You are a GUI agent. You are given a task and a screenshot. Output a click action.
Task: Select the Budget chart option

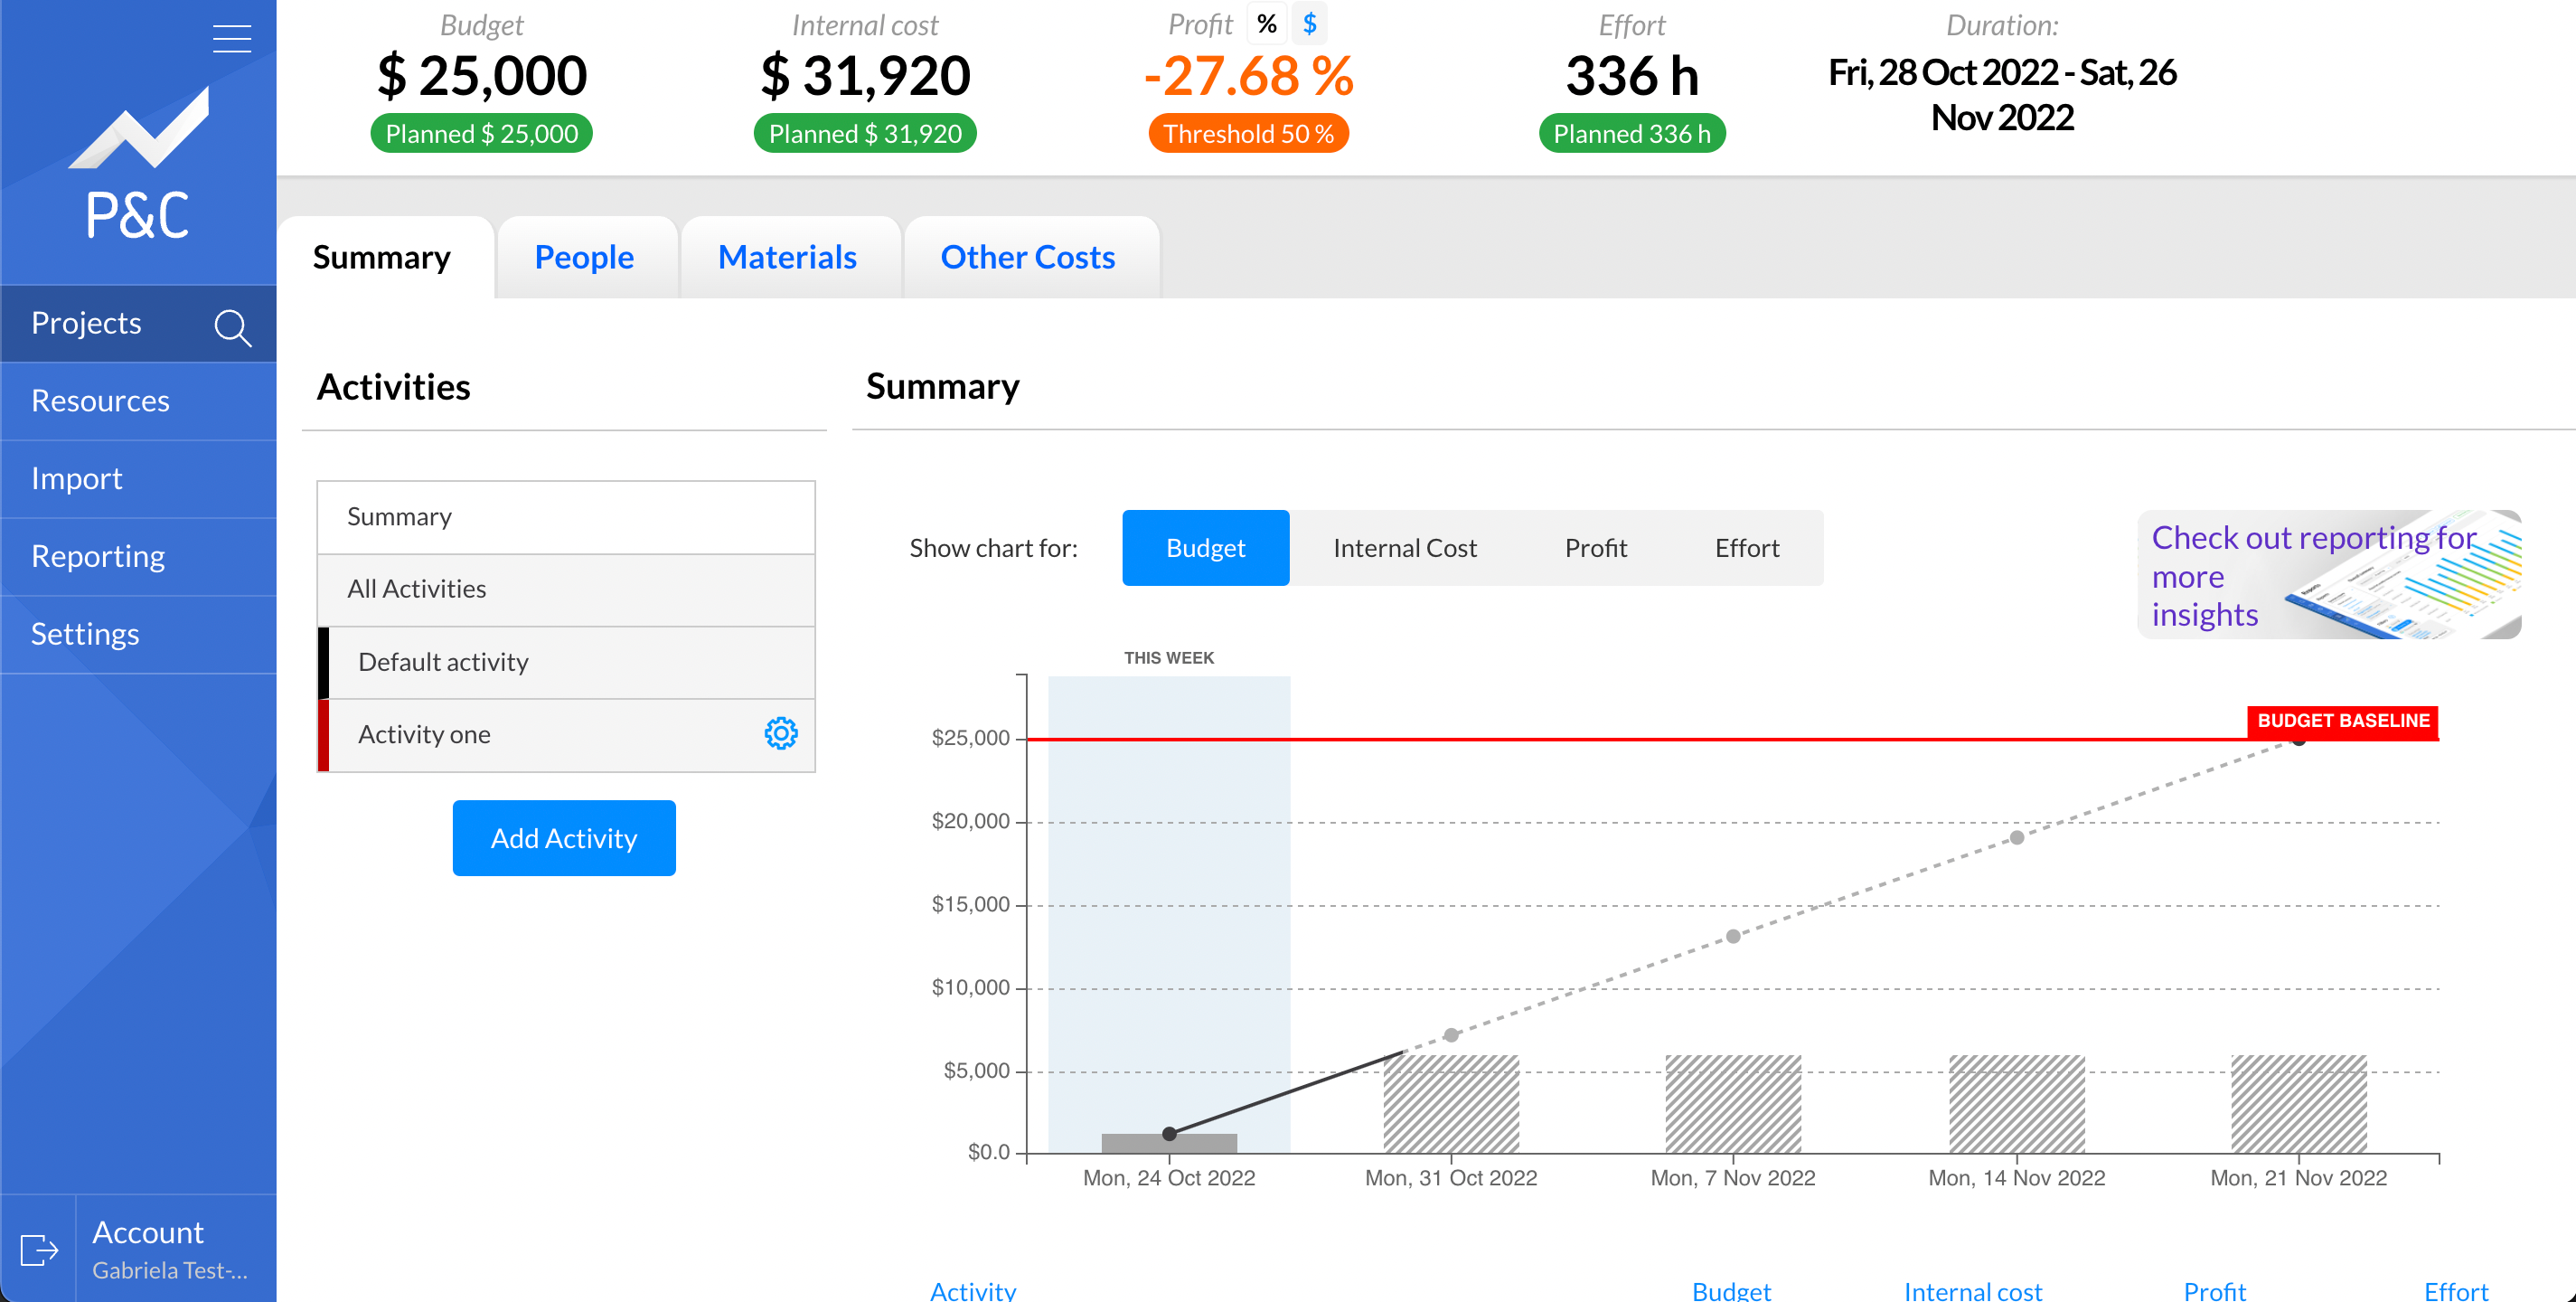pos(1205,548)
